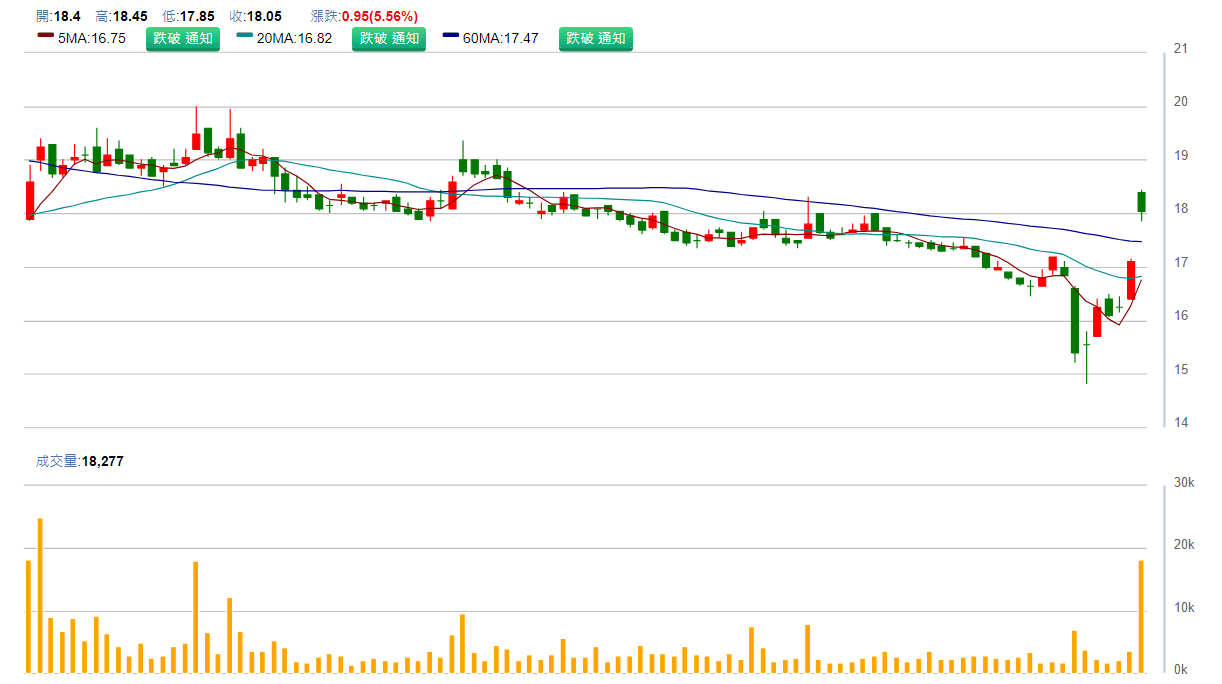Click the 成交量 18,277 volume label
Viewport: 1222px width, 684px height.
coord(79,462)
